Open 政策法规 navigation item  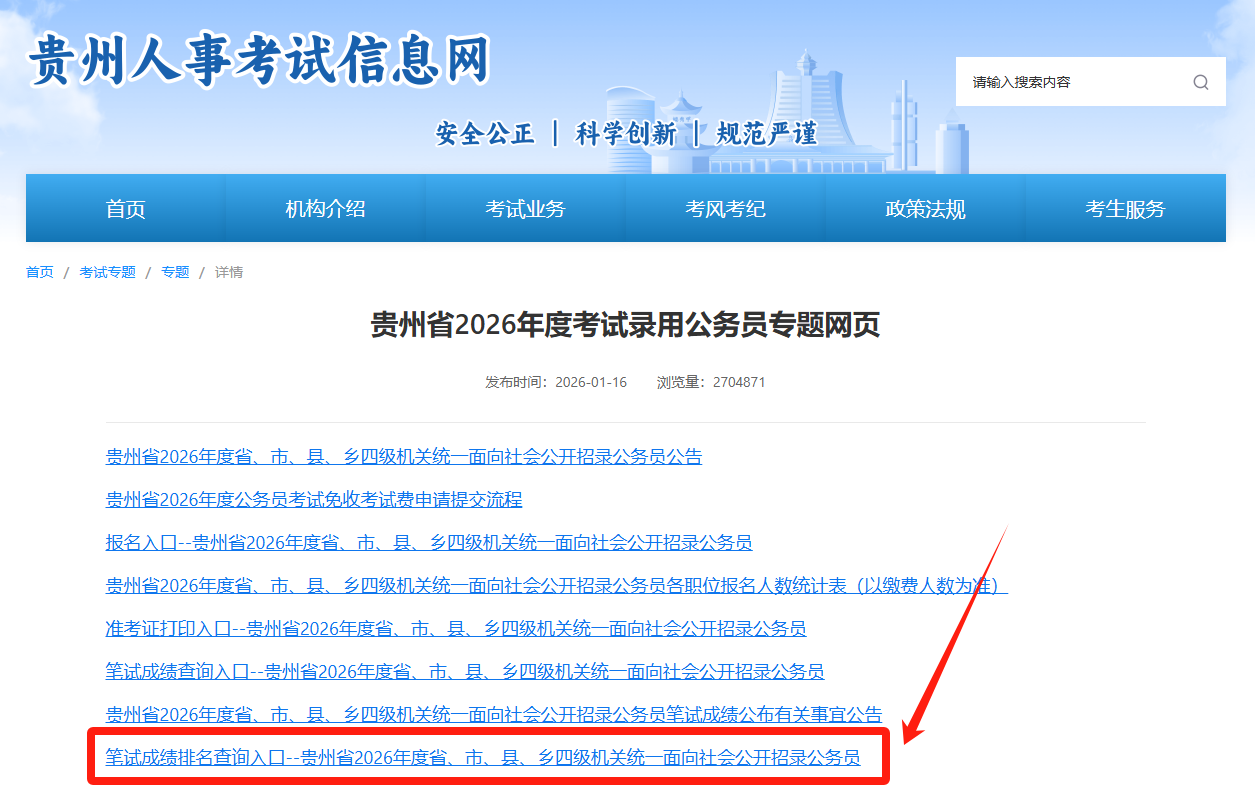[x=925, y=209]
